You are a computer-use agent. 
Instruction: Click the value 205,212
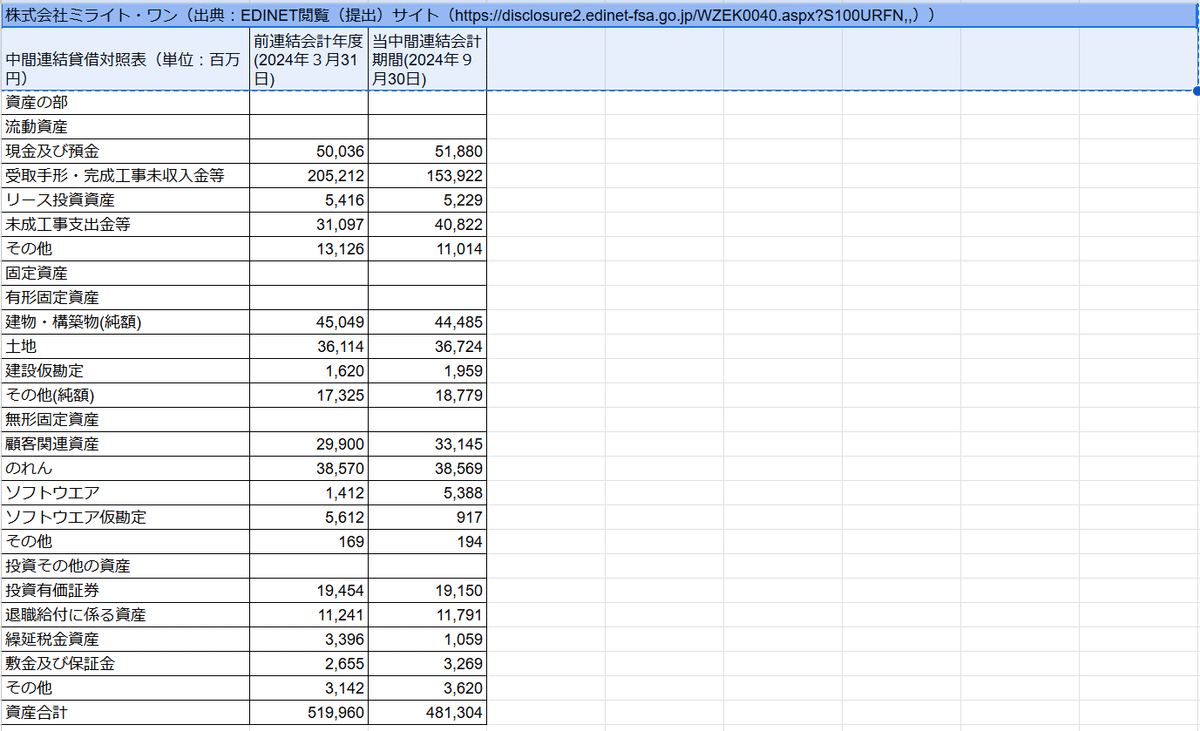click(x=309, y=176)
